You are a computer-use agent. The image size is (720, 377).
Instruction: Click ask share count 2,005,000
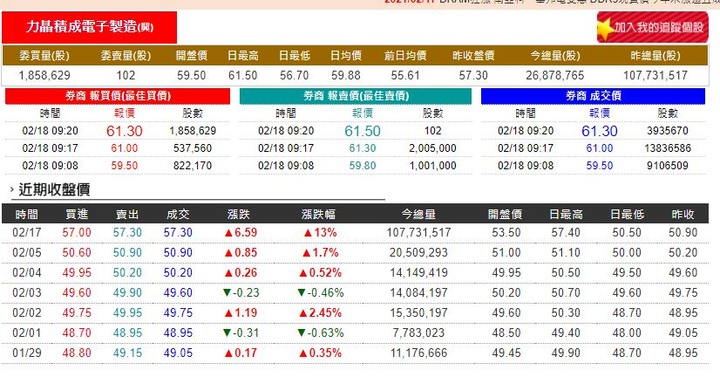[433, 148]
